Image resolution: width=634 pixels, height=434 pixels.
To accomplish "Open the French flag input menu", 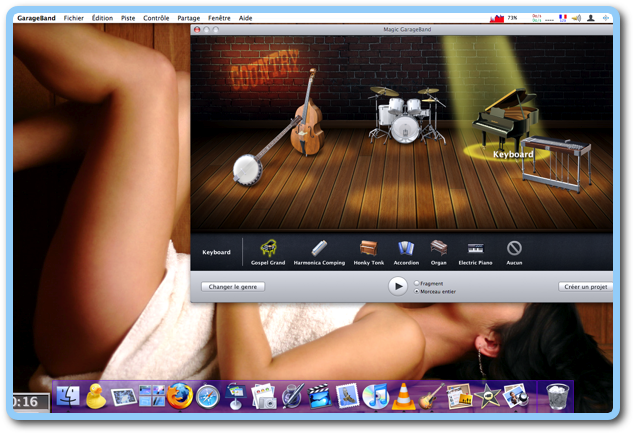I will pos(562,18).
